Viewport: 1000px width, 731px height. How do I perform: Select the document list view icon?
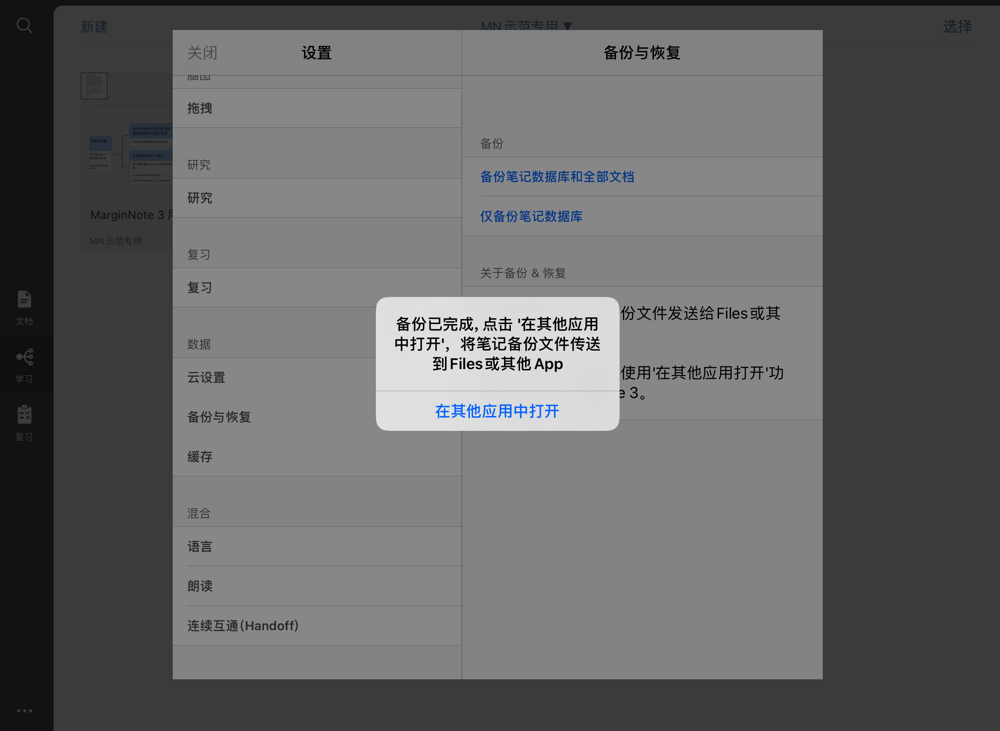pyautogui.click(x=94, y=85)
